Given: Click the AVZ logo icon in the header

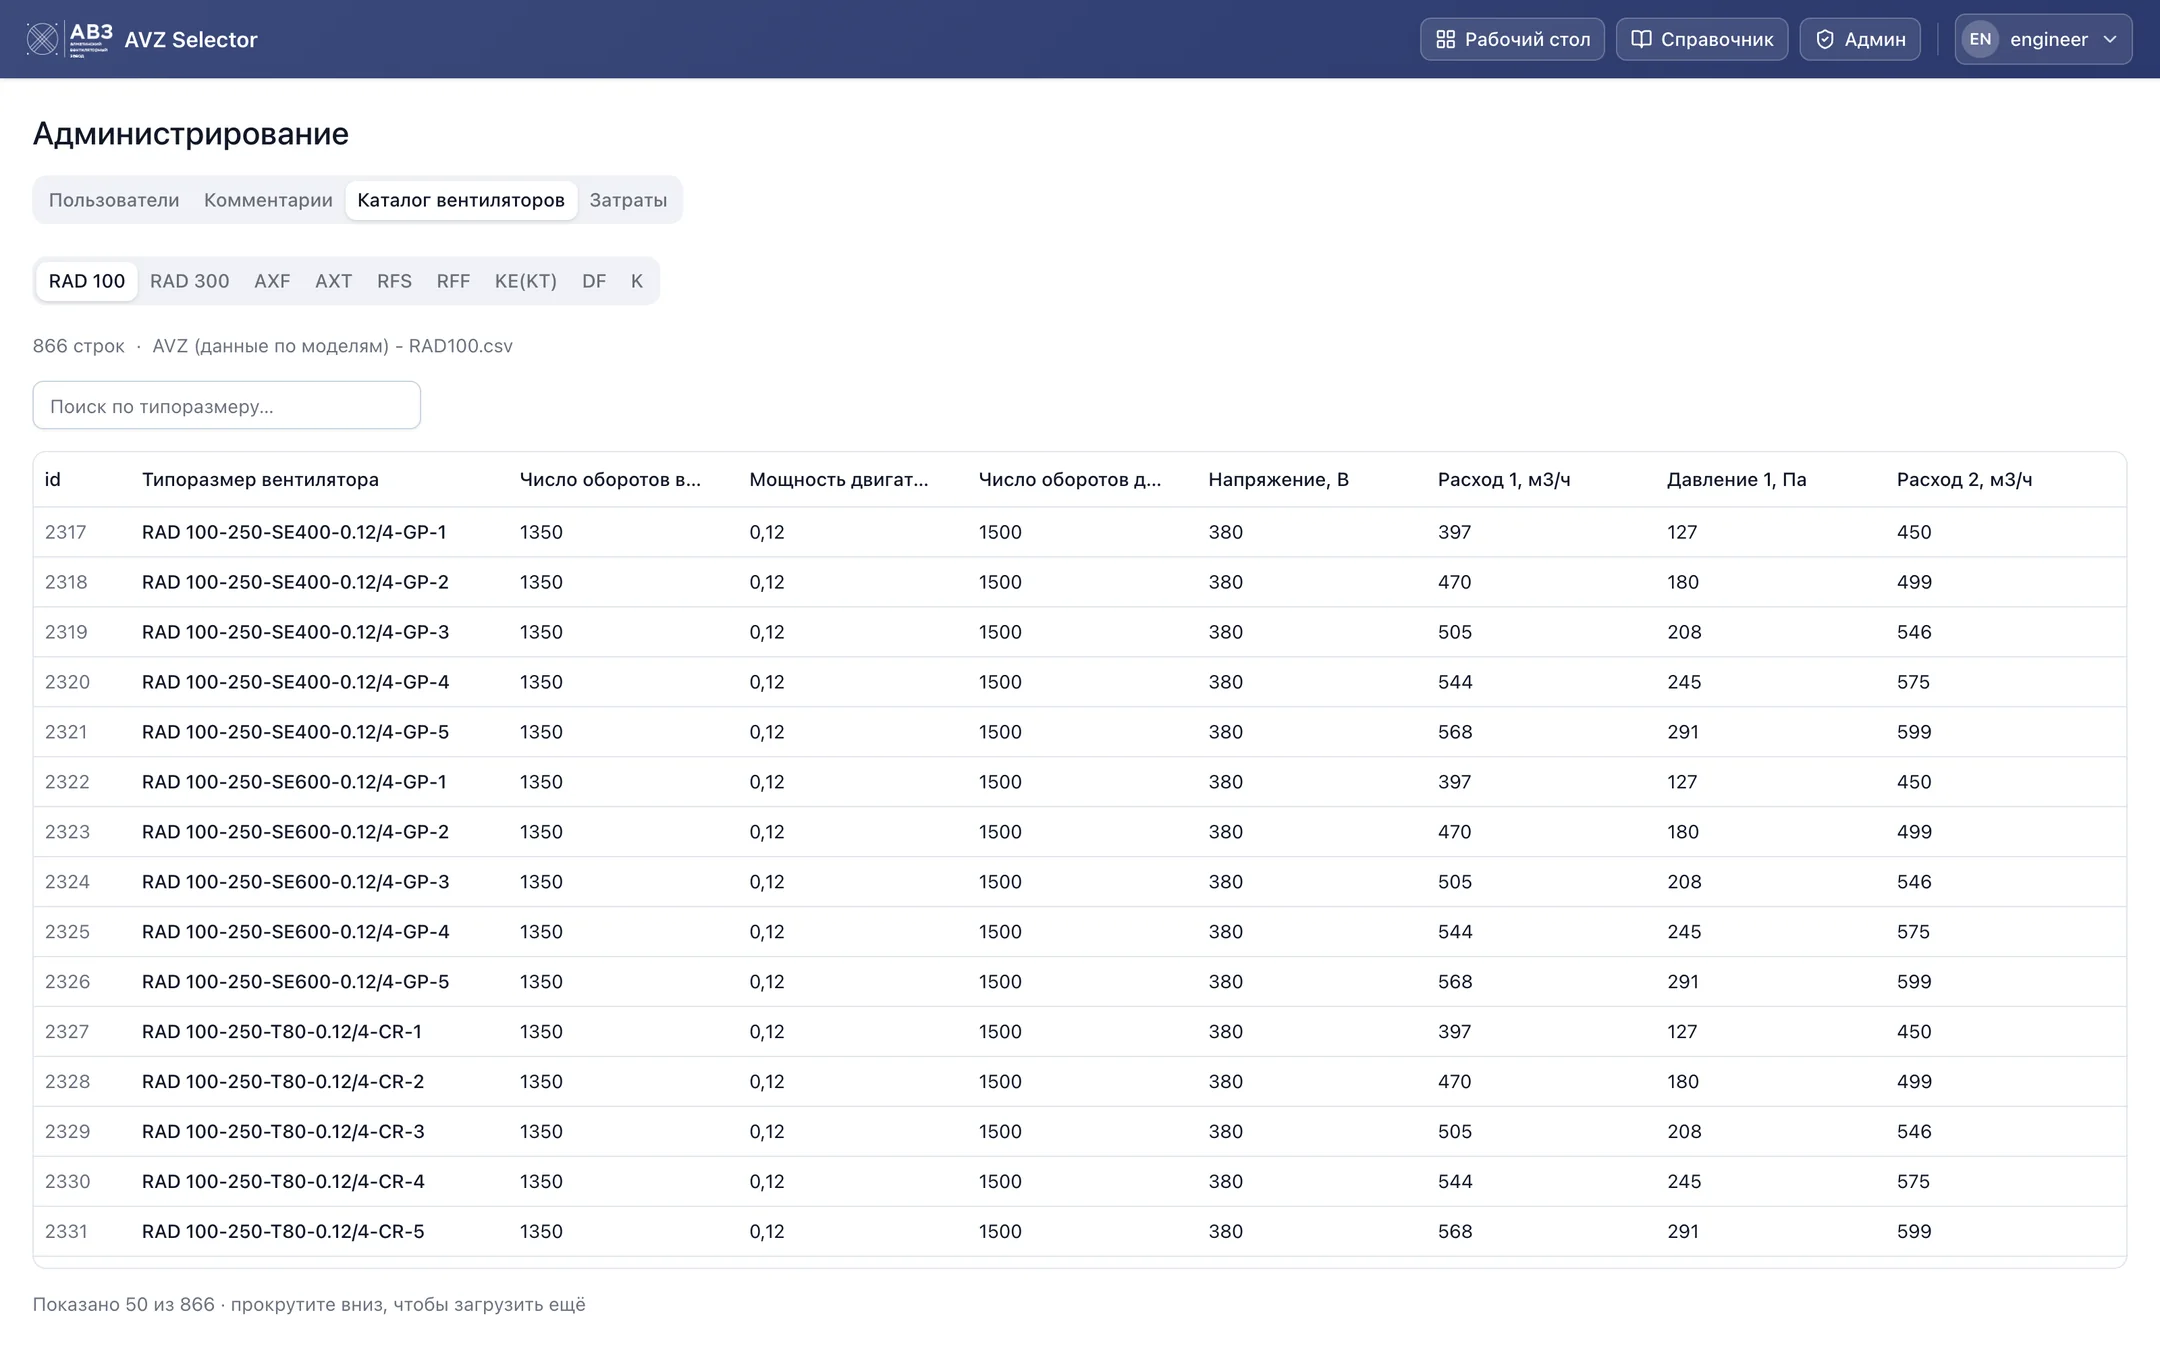Looking at the screenshot, I should tap(70, 39).
